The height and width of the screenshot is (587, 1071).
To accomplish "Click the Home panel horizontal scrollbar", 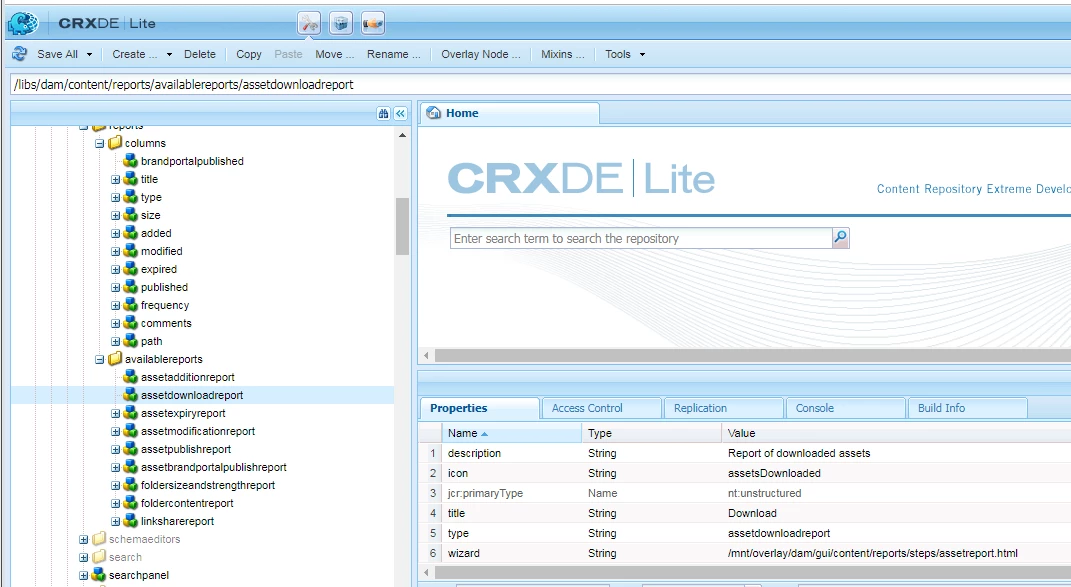I will pos(751,355).
